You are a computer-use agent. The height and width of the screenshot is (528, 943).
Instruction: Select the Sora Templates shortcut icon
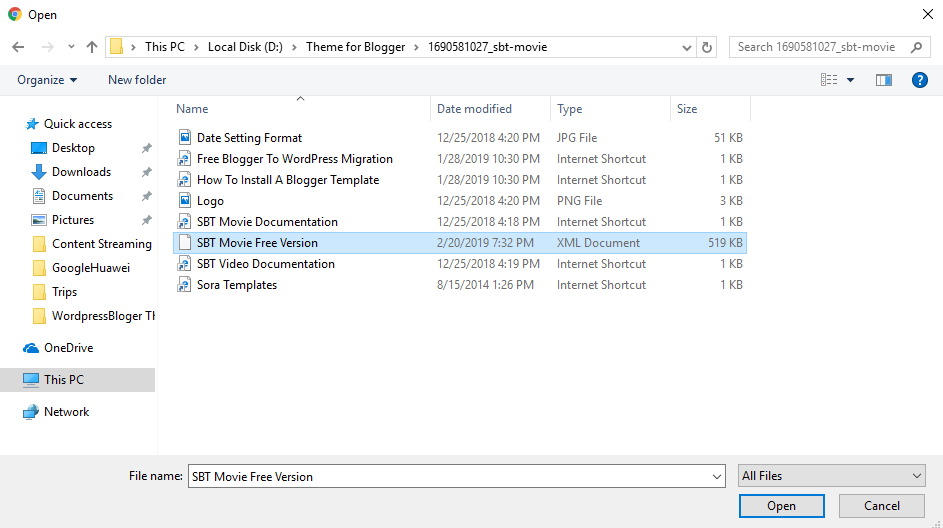185,285
